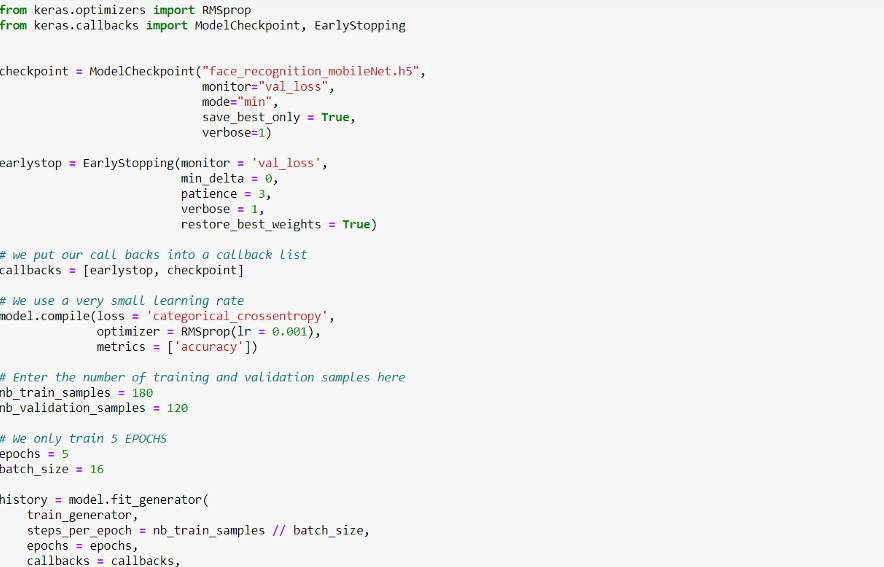The image size is (884, 567).
Task: Click the 'val_loss' string in EarlyStopping
Action: pyautogui.click(x=286, y=163)
